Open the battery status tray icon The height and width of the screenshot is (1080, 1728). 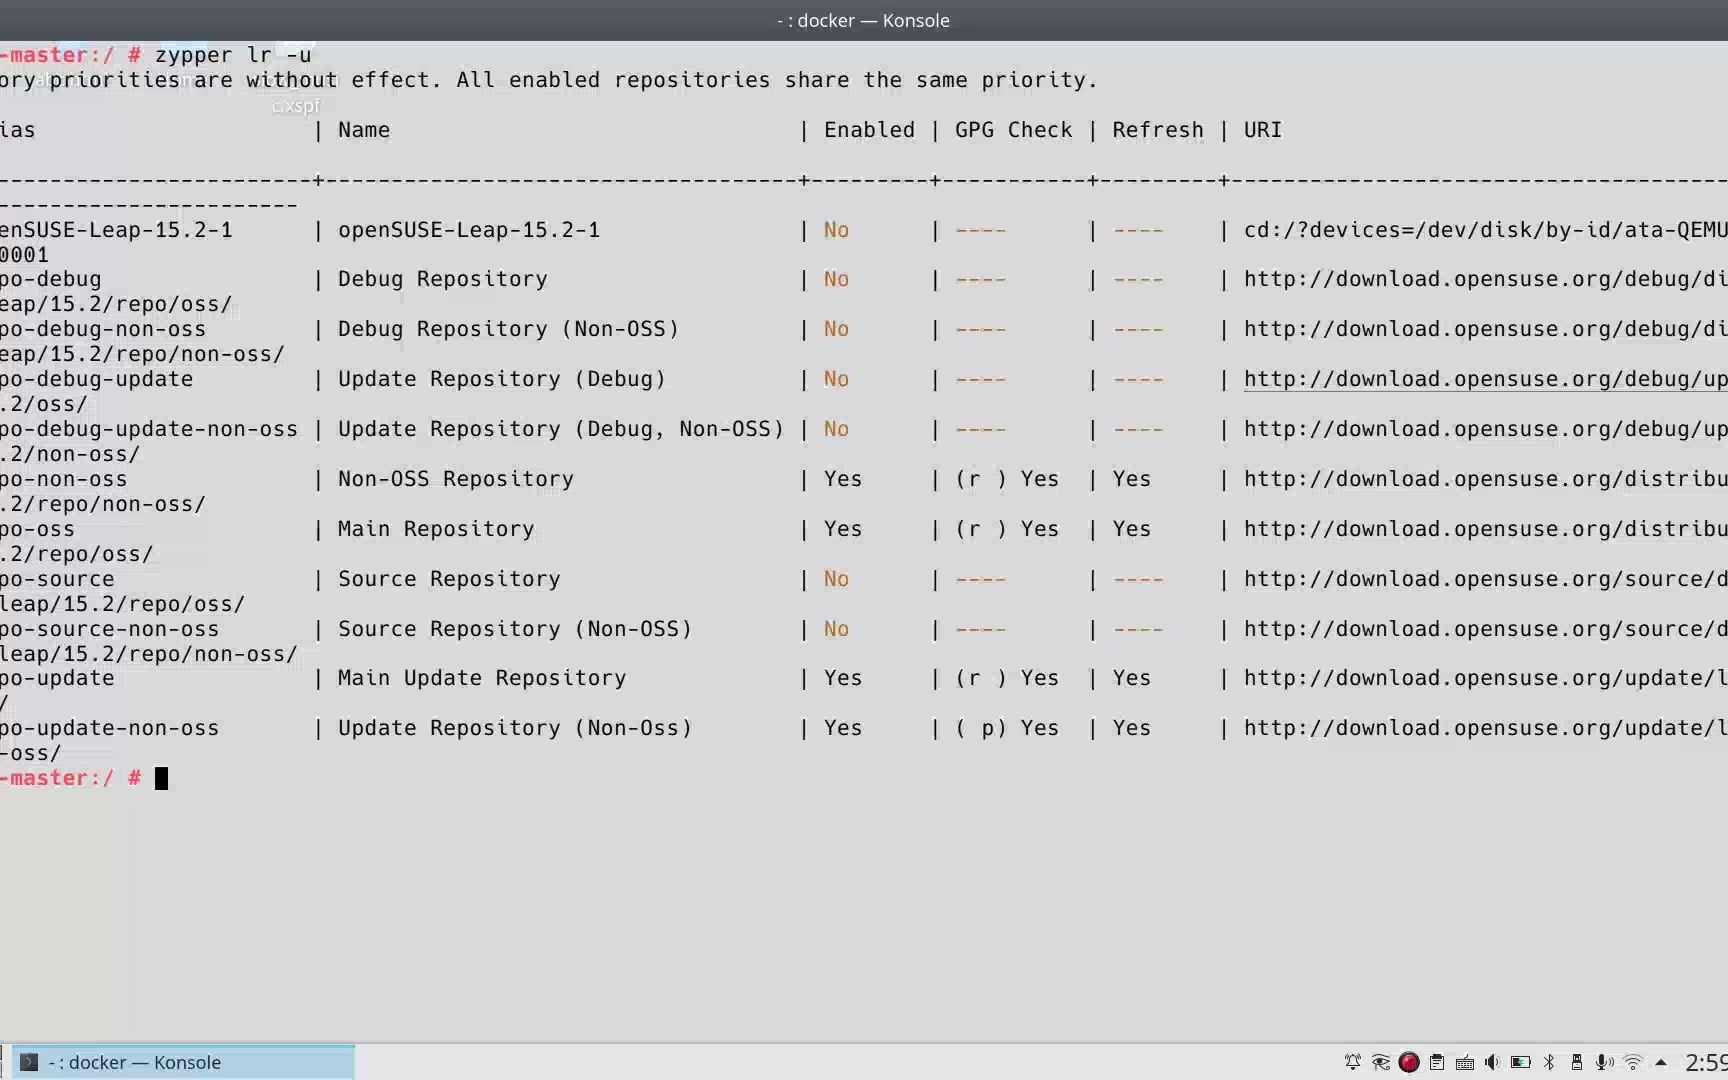[1521, 1062]
